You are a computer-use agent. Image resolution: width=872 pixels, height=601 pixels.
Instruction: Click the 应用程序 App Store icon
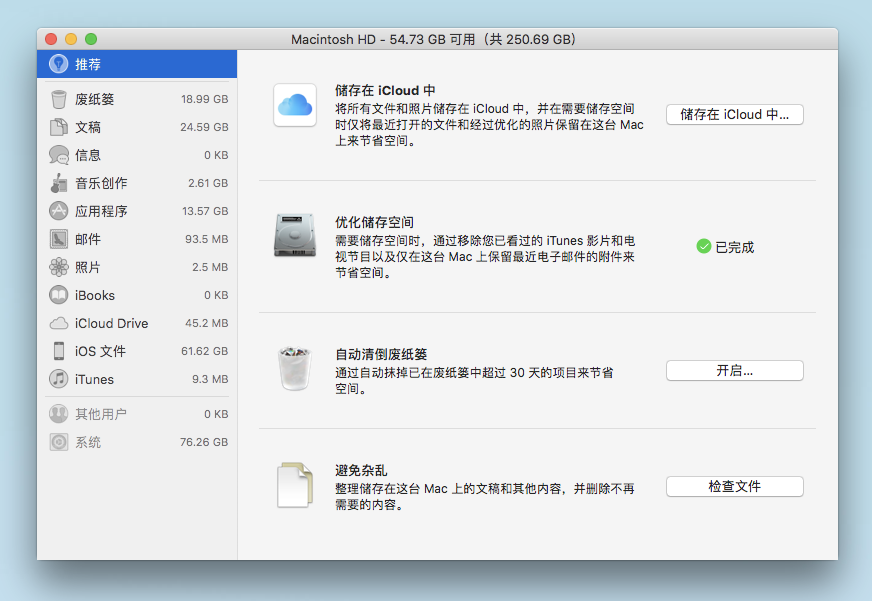point(58,211)
